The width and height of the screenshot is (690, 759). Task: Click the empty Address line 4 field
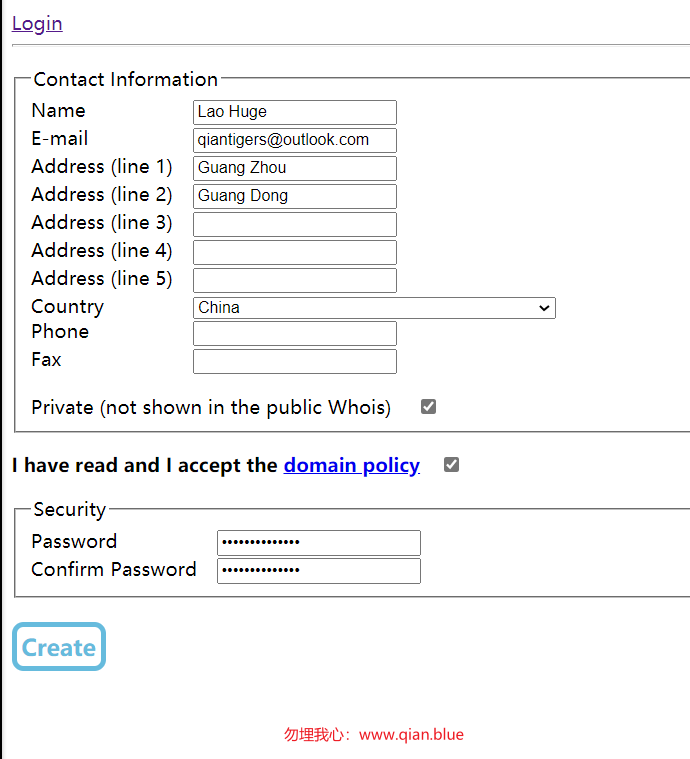(x=295, y=252)
